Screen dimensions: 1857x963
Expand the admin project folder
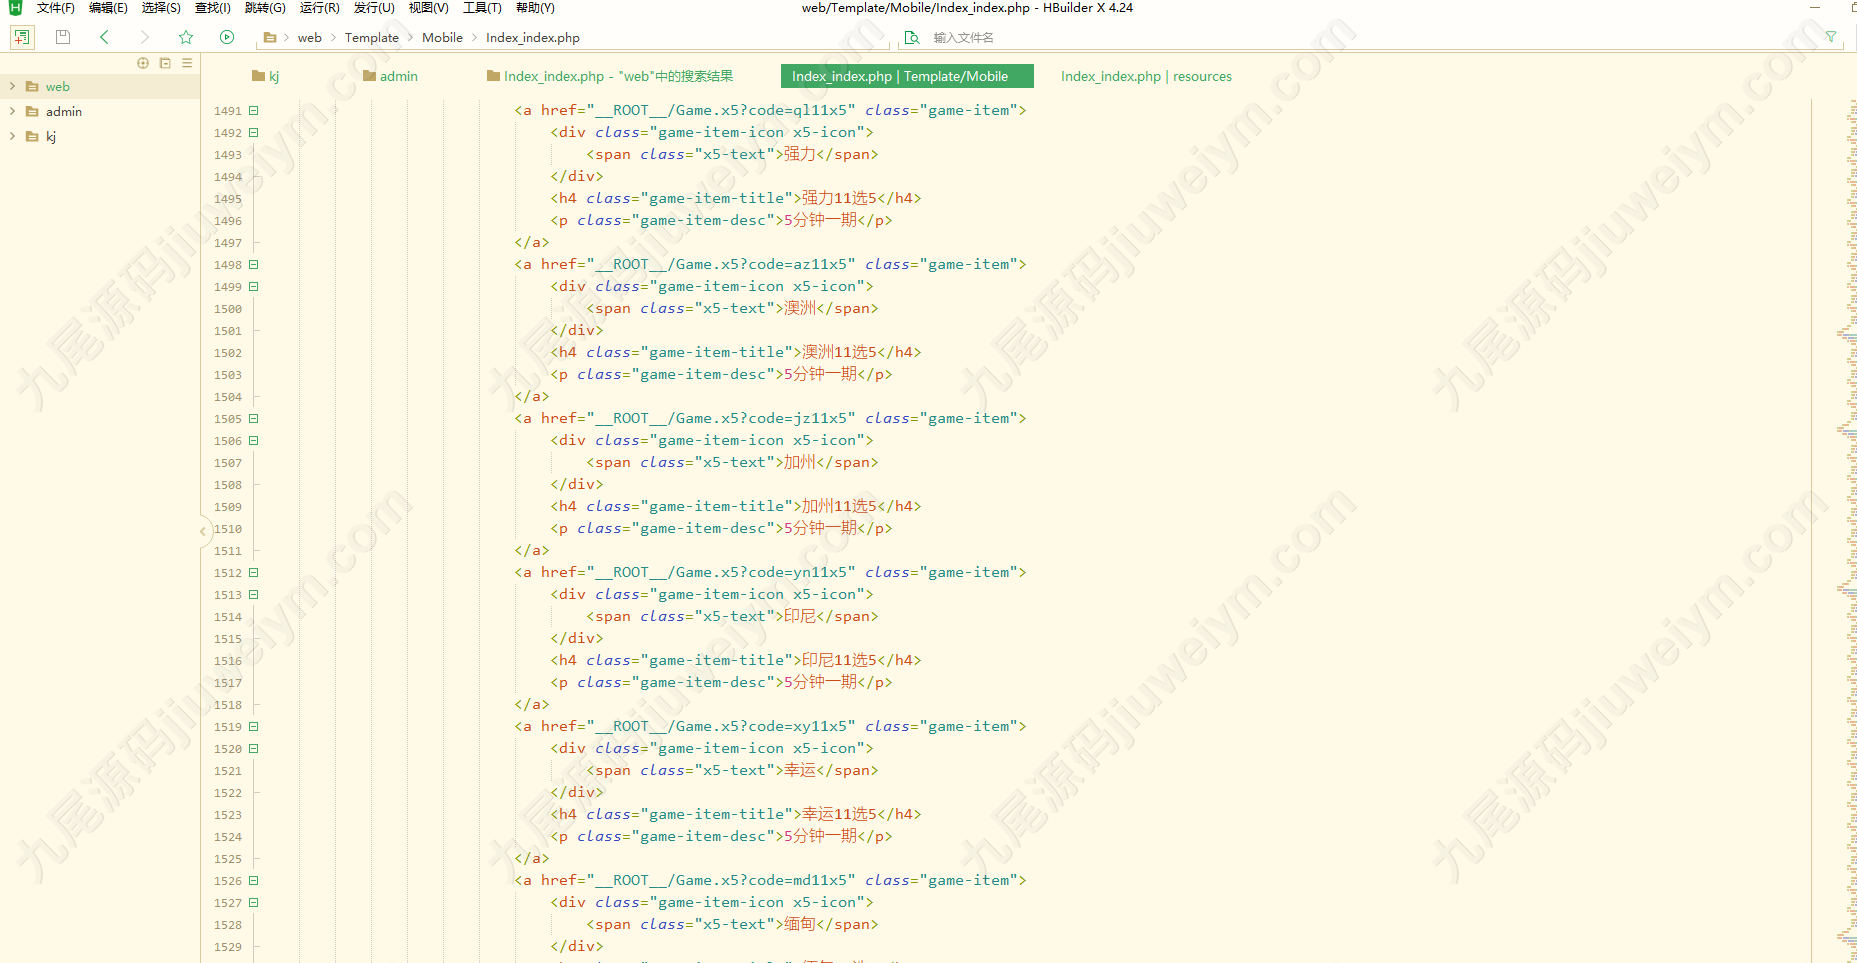tap(12, 112)
